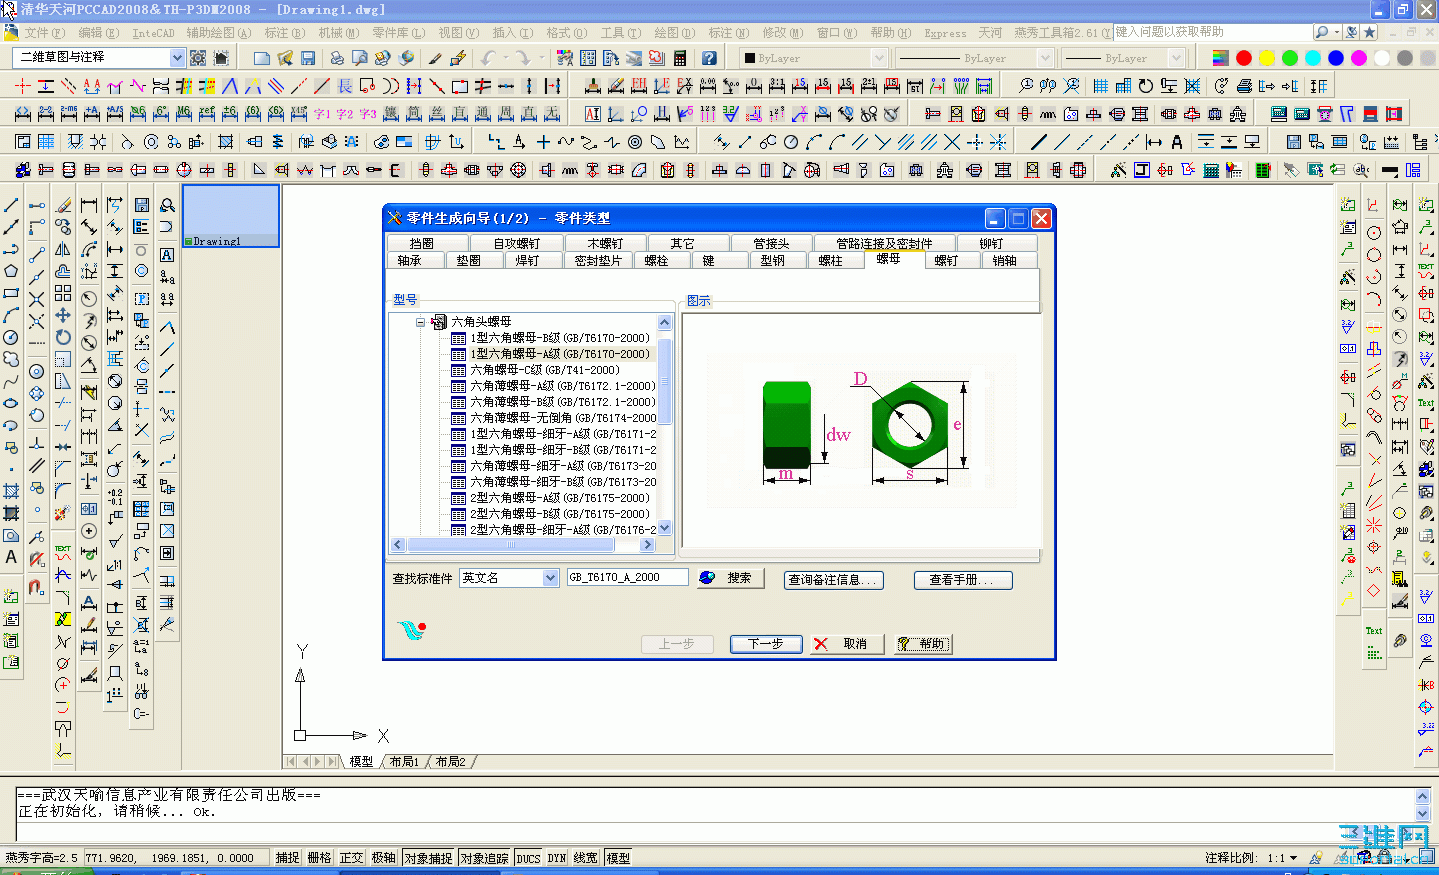This screenshot has height=875, width=1439.
Task: Open the 文件(F) menu
Action: tap(45, 33)
